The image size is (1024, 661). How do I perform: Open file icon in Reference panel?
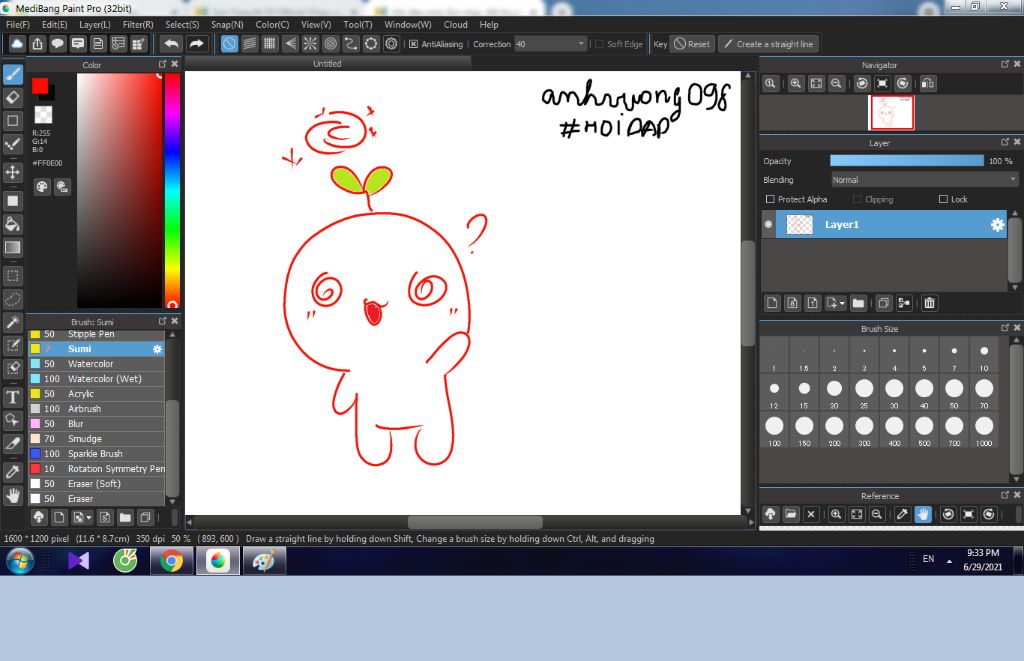(x=790, y=514)
